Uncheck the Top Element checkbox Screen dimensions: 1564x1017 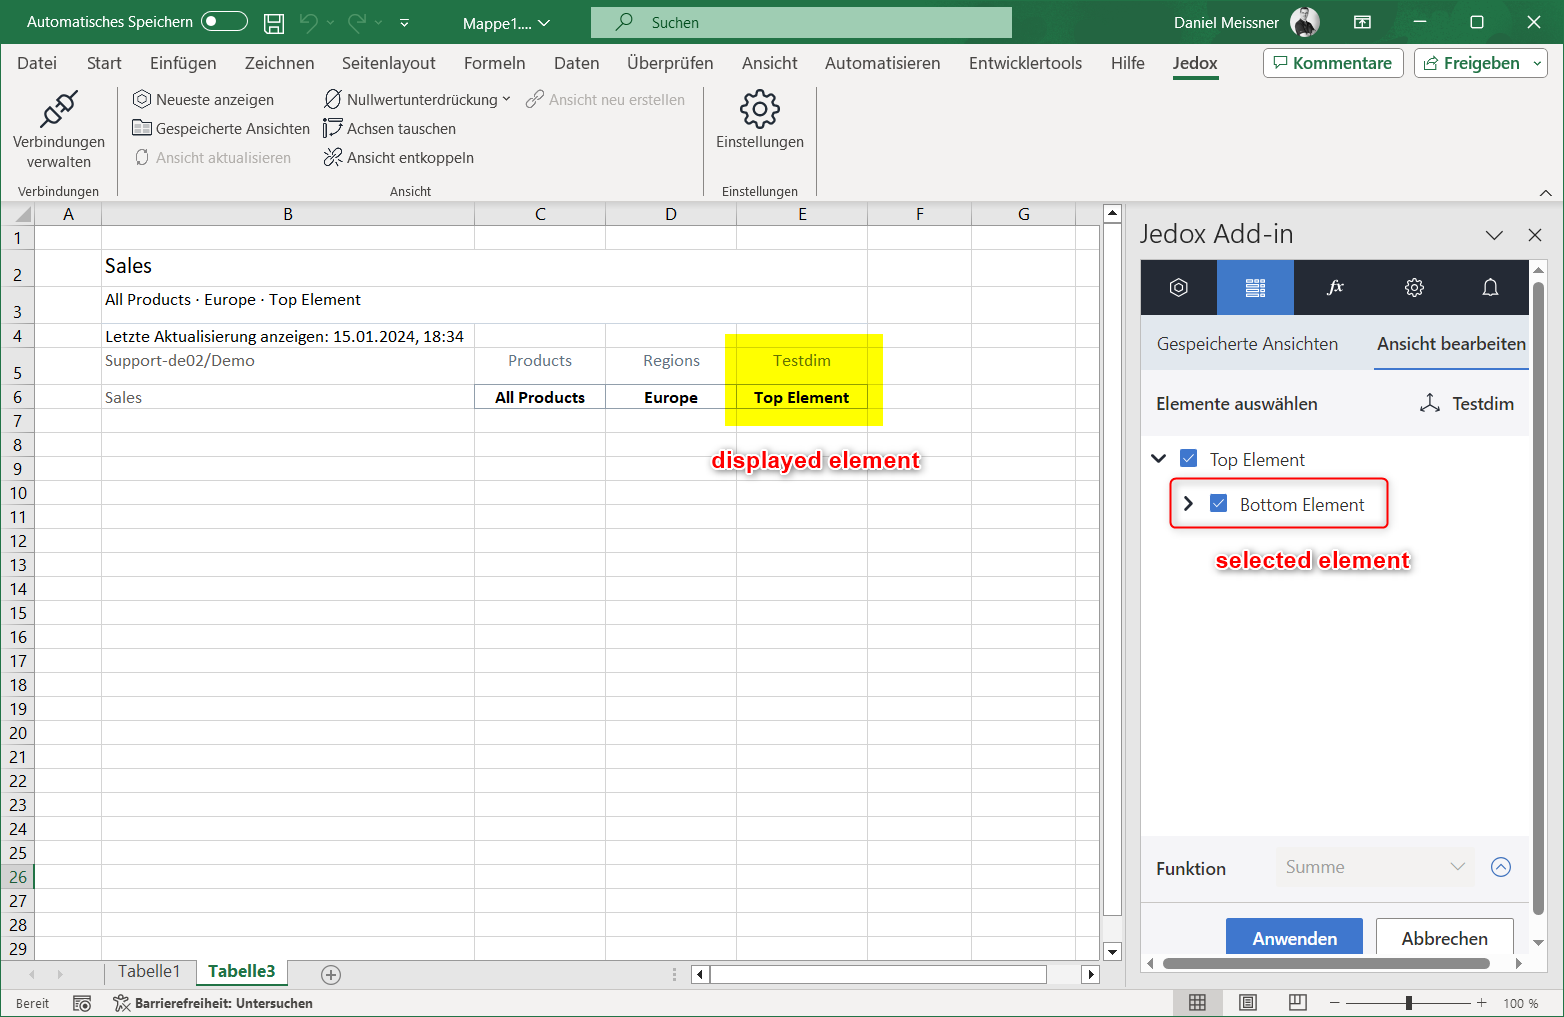click(x=1189, y=459)
